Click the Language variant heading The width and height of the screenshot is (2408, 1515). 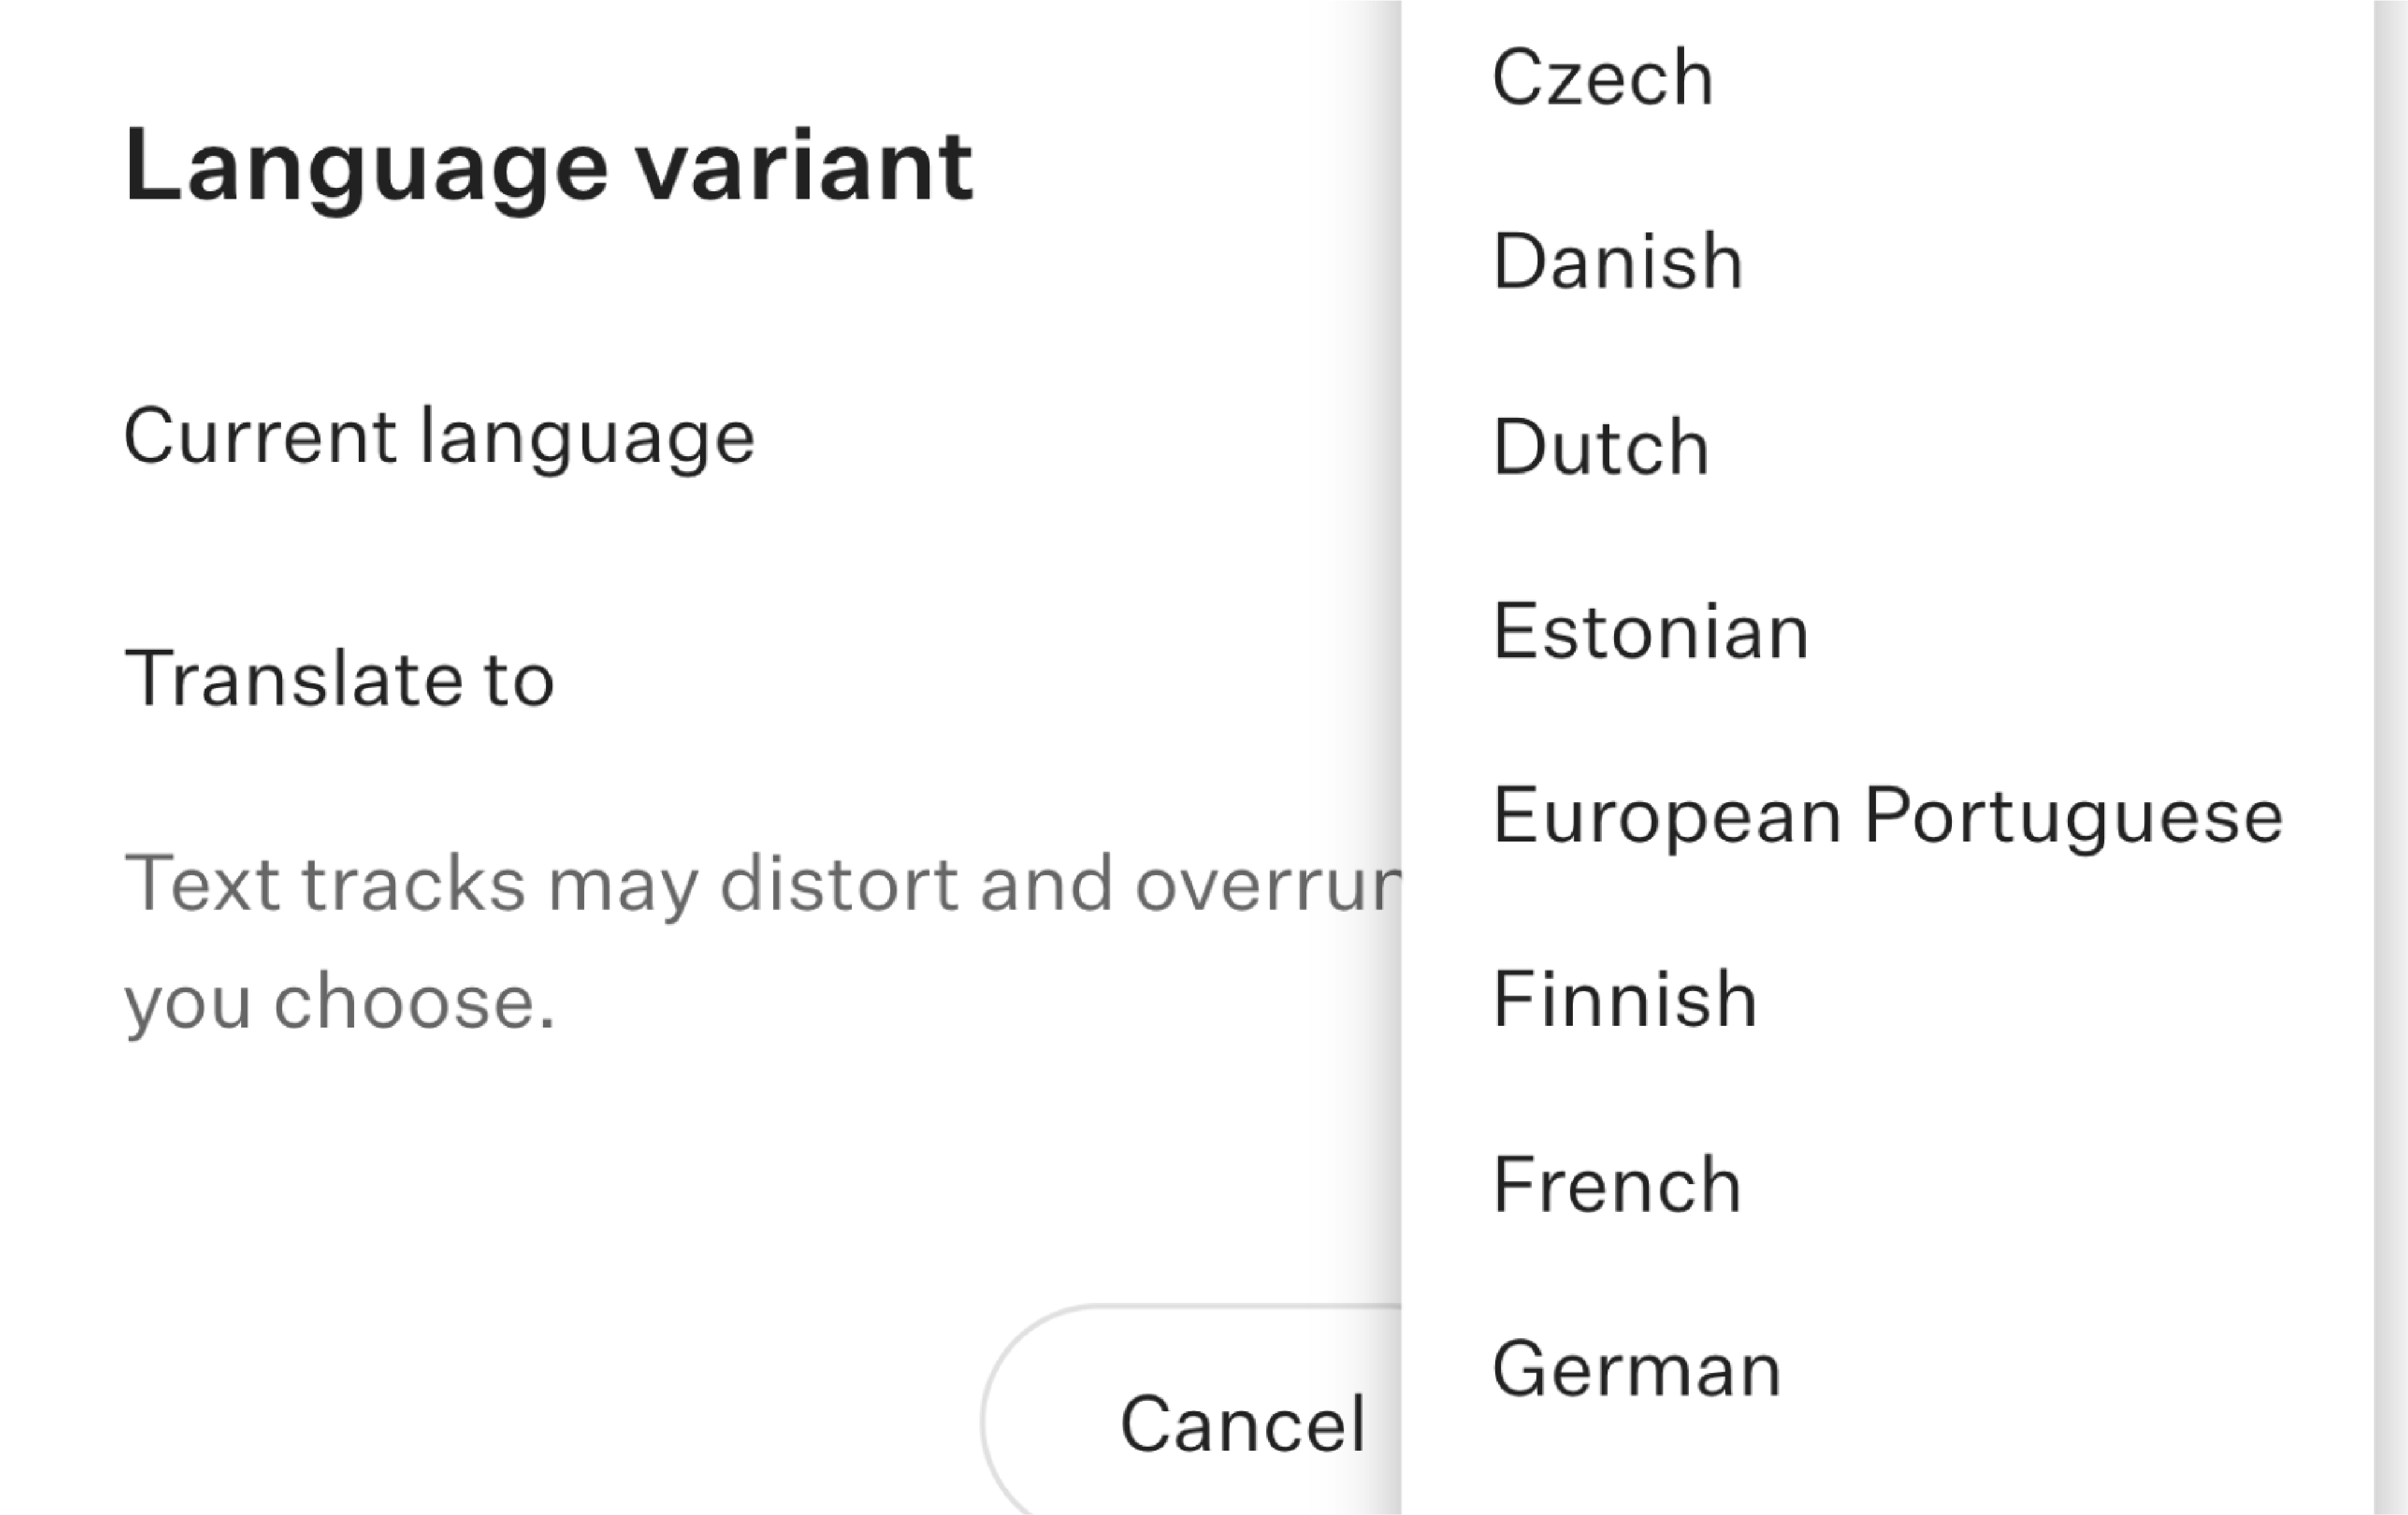(x=548, y=166)
